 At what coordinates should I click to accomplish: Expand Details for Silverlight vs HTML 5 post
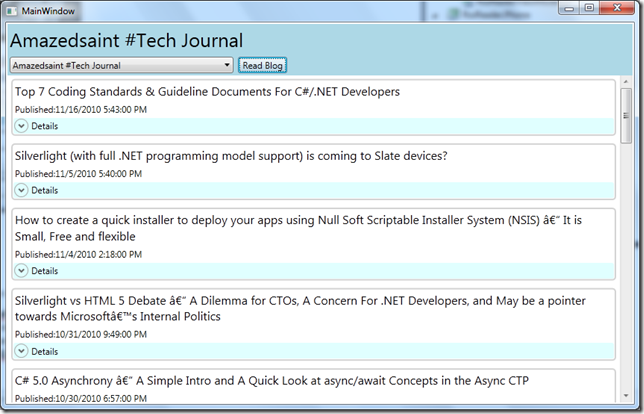pos(21,351)
